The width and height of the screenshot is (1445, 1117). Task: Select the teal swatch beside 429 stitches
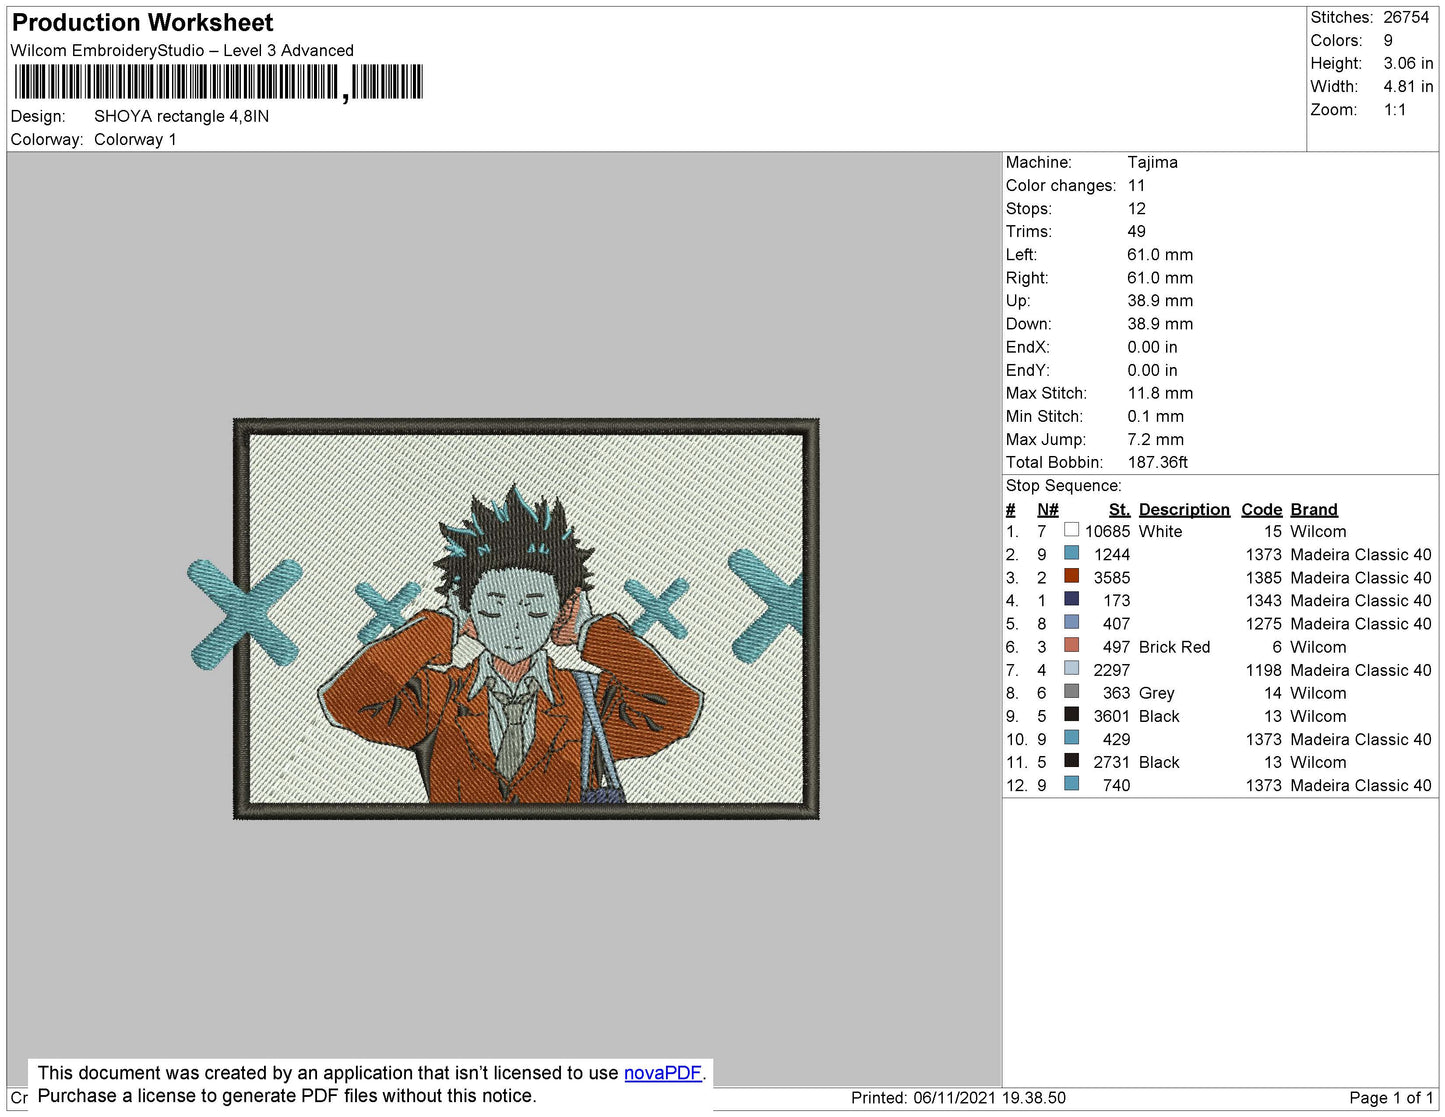(x=1072, y=737)
